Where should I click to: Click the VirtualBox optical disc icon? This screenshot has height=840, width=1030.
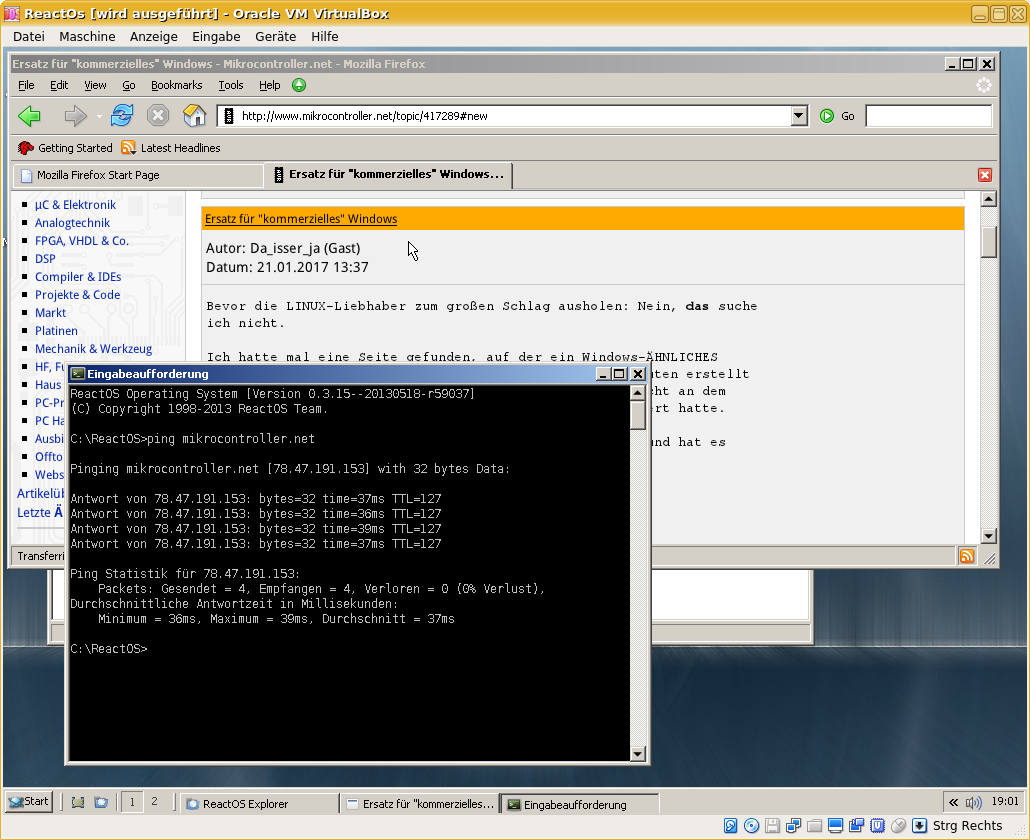coord(752,826)
